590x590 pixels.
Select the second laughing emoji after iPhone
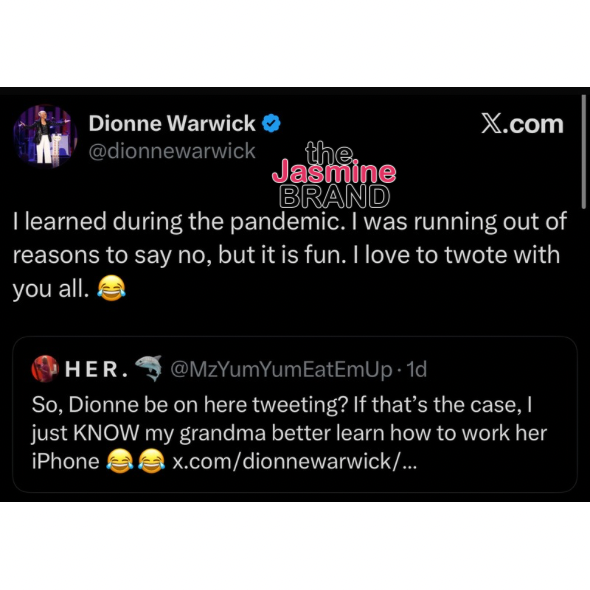click(151, 461)
